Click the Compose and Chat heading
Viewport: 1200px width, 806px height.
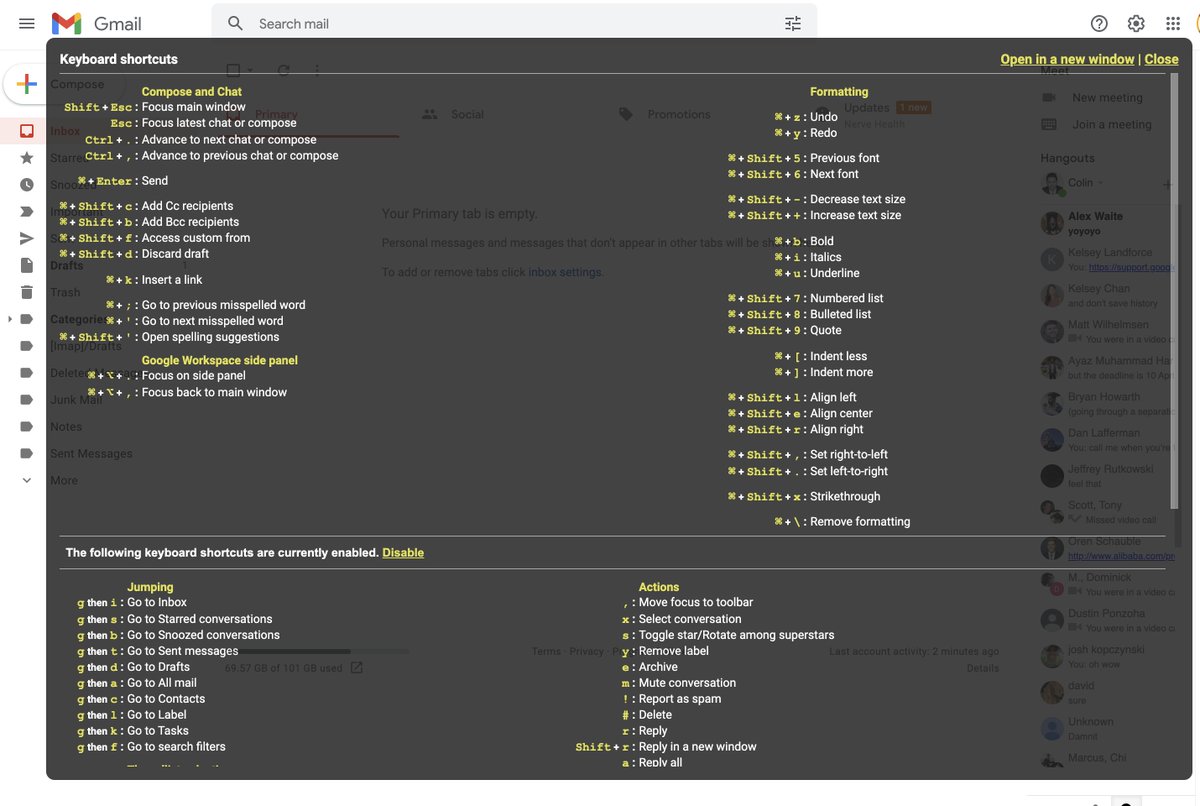(x=192, y=91)
